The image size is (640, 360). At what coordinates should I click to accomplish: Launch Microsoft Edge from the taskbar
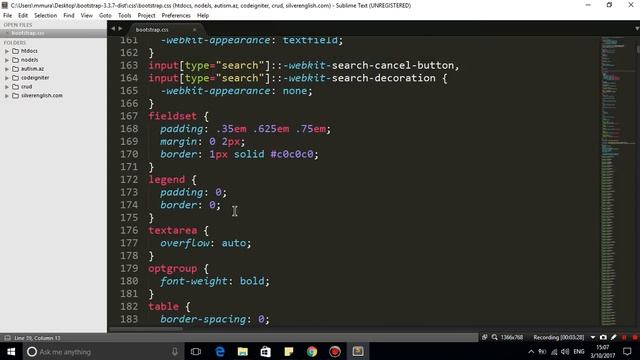pos(220,351)
